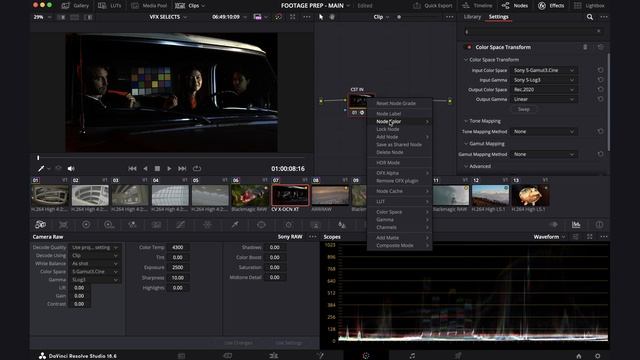This screenshot has height=360, width=640.
Task: Reset the Input Color Space value
Action: 600,70
